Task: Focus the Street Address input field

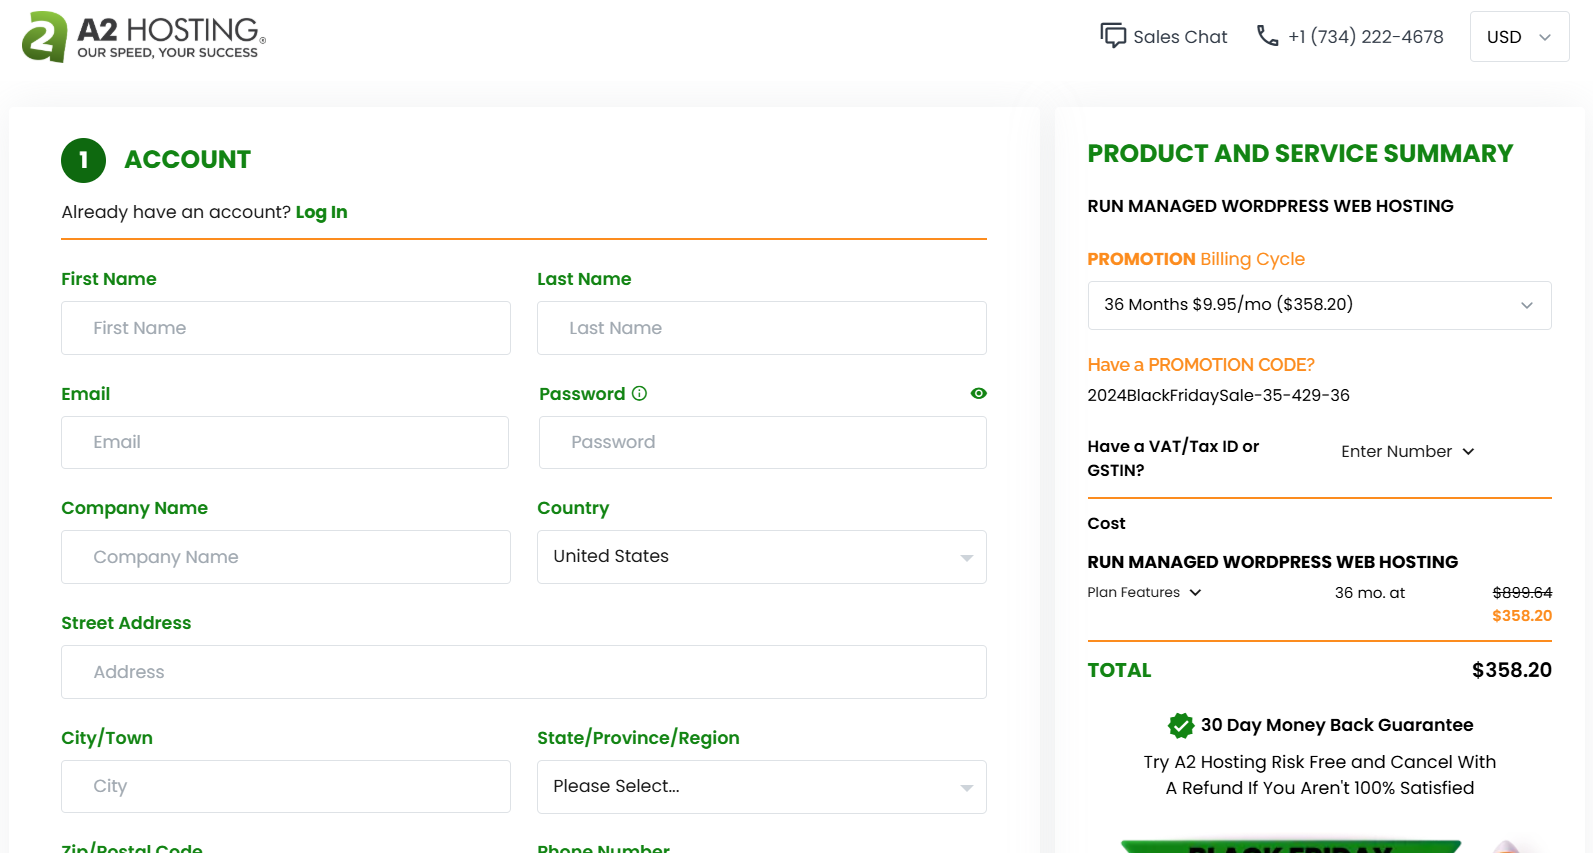Action: pyautogui.click(x=524, y=672)
